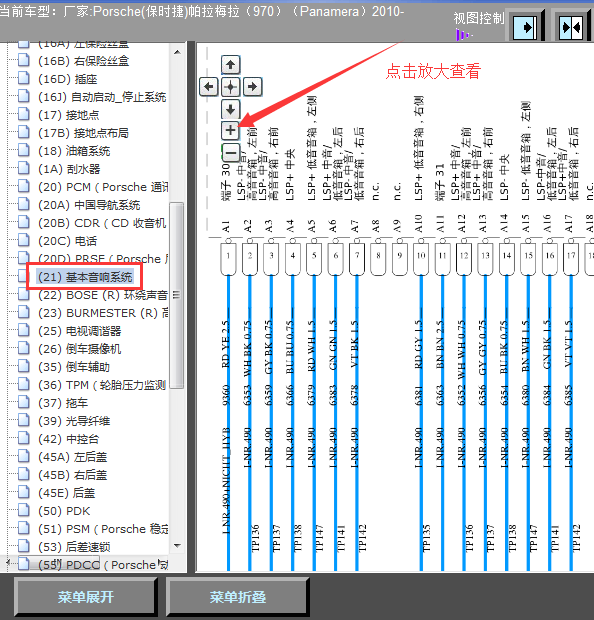Click the page icon beside (35) 倒车辅助
This screenshot has height=620, width=594.
click(24, 366)
